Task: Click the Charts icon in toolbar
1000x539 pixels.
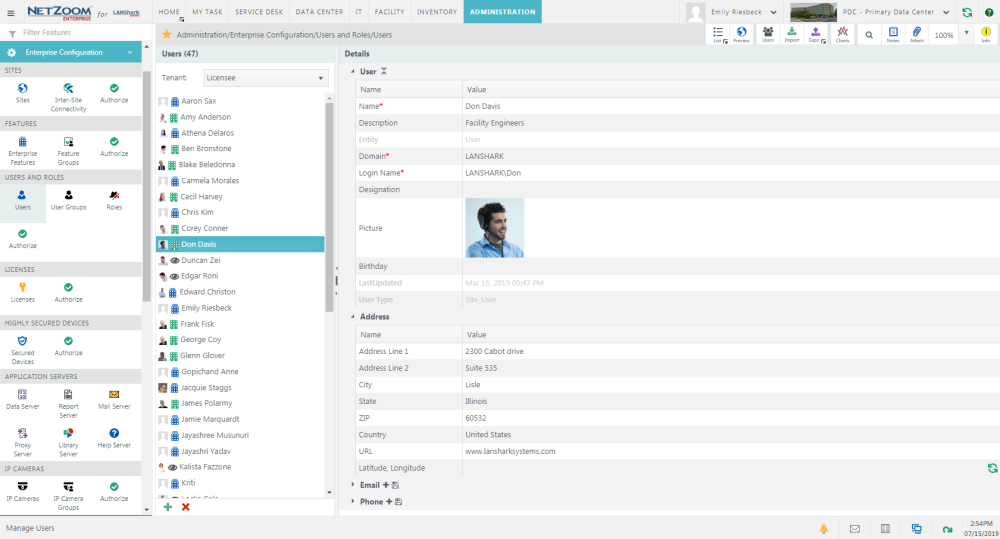Action: [842, 34]
